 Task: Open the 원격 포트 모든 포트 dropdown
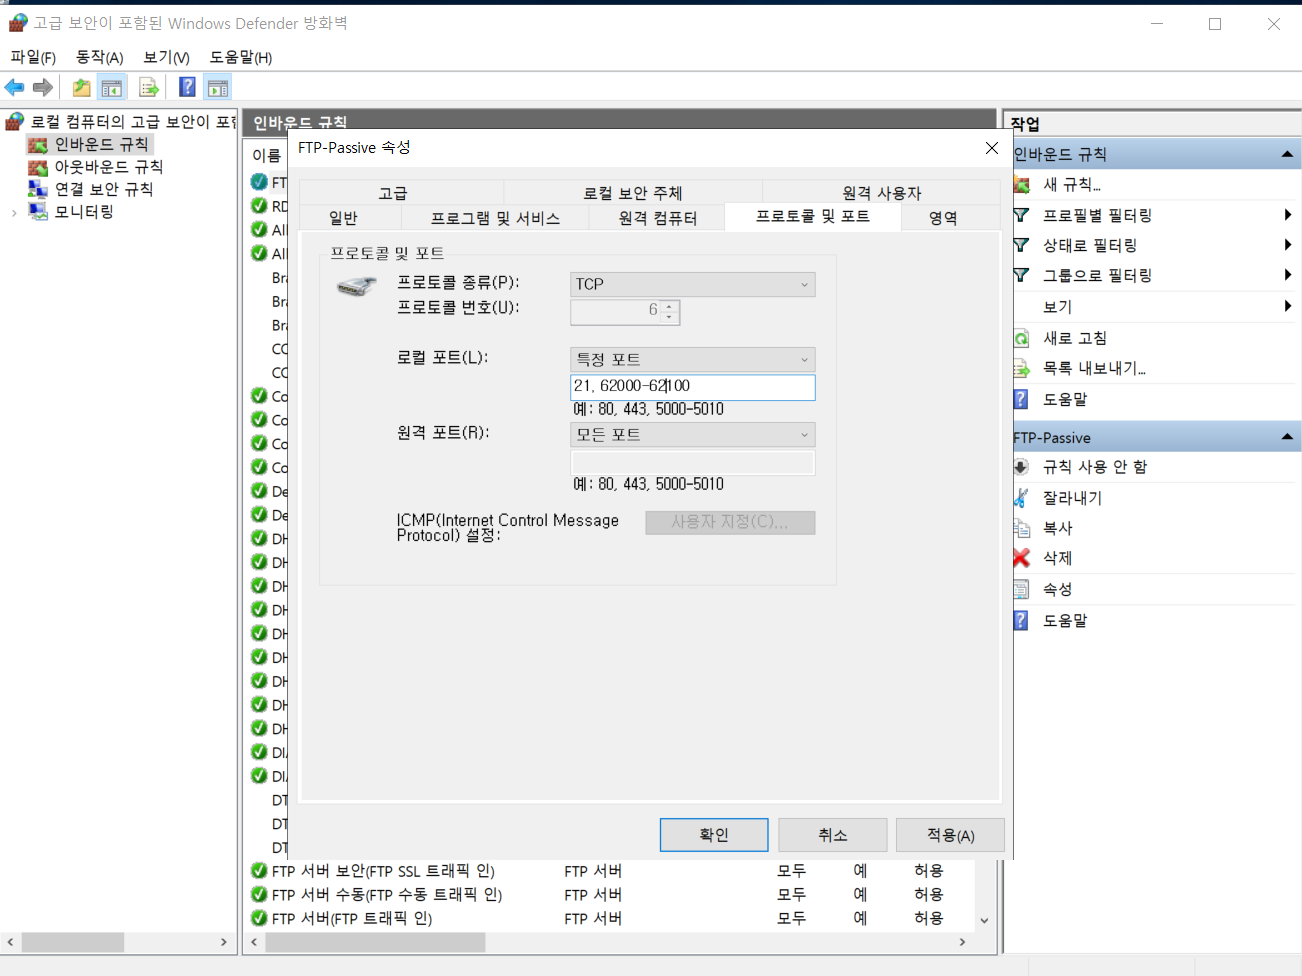point(693,434)
